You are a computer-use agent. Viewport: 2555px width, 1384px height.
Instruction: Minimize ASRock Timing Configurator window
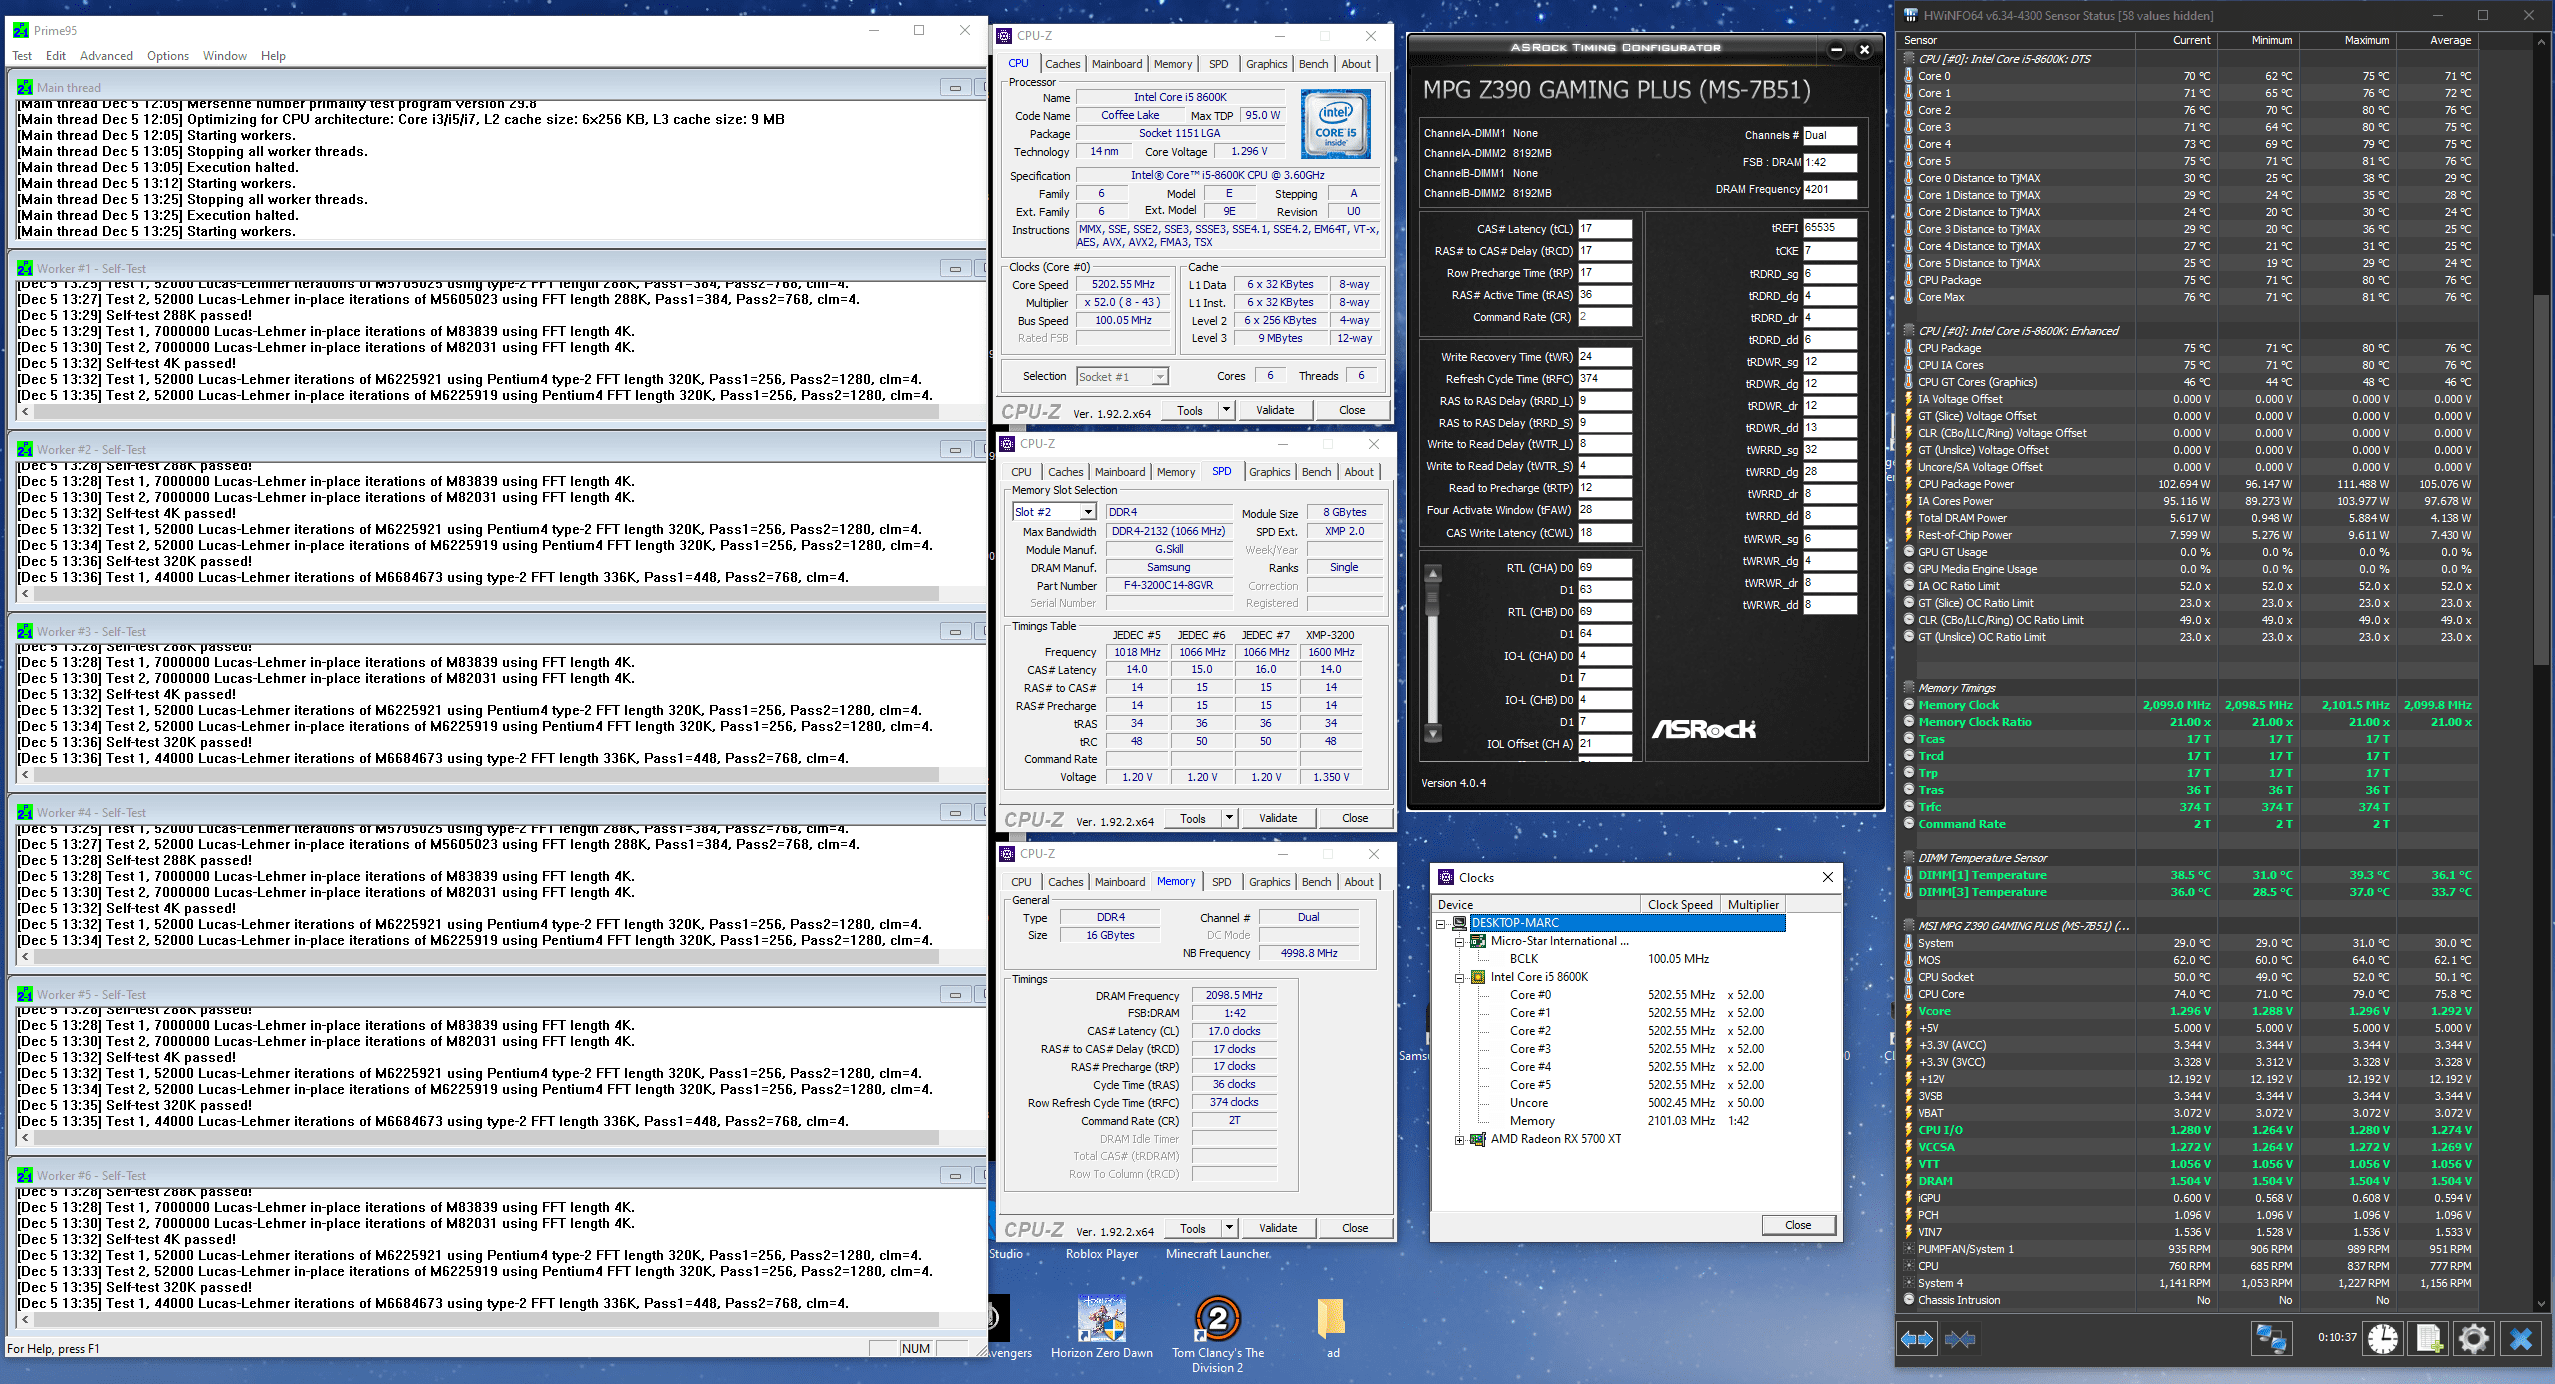click(x=1836, y=49)
